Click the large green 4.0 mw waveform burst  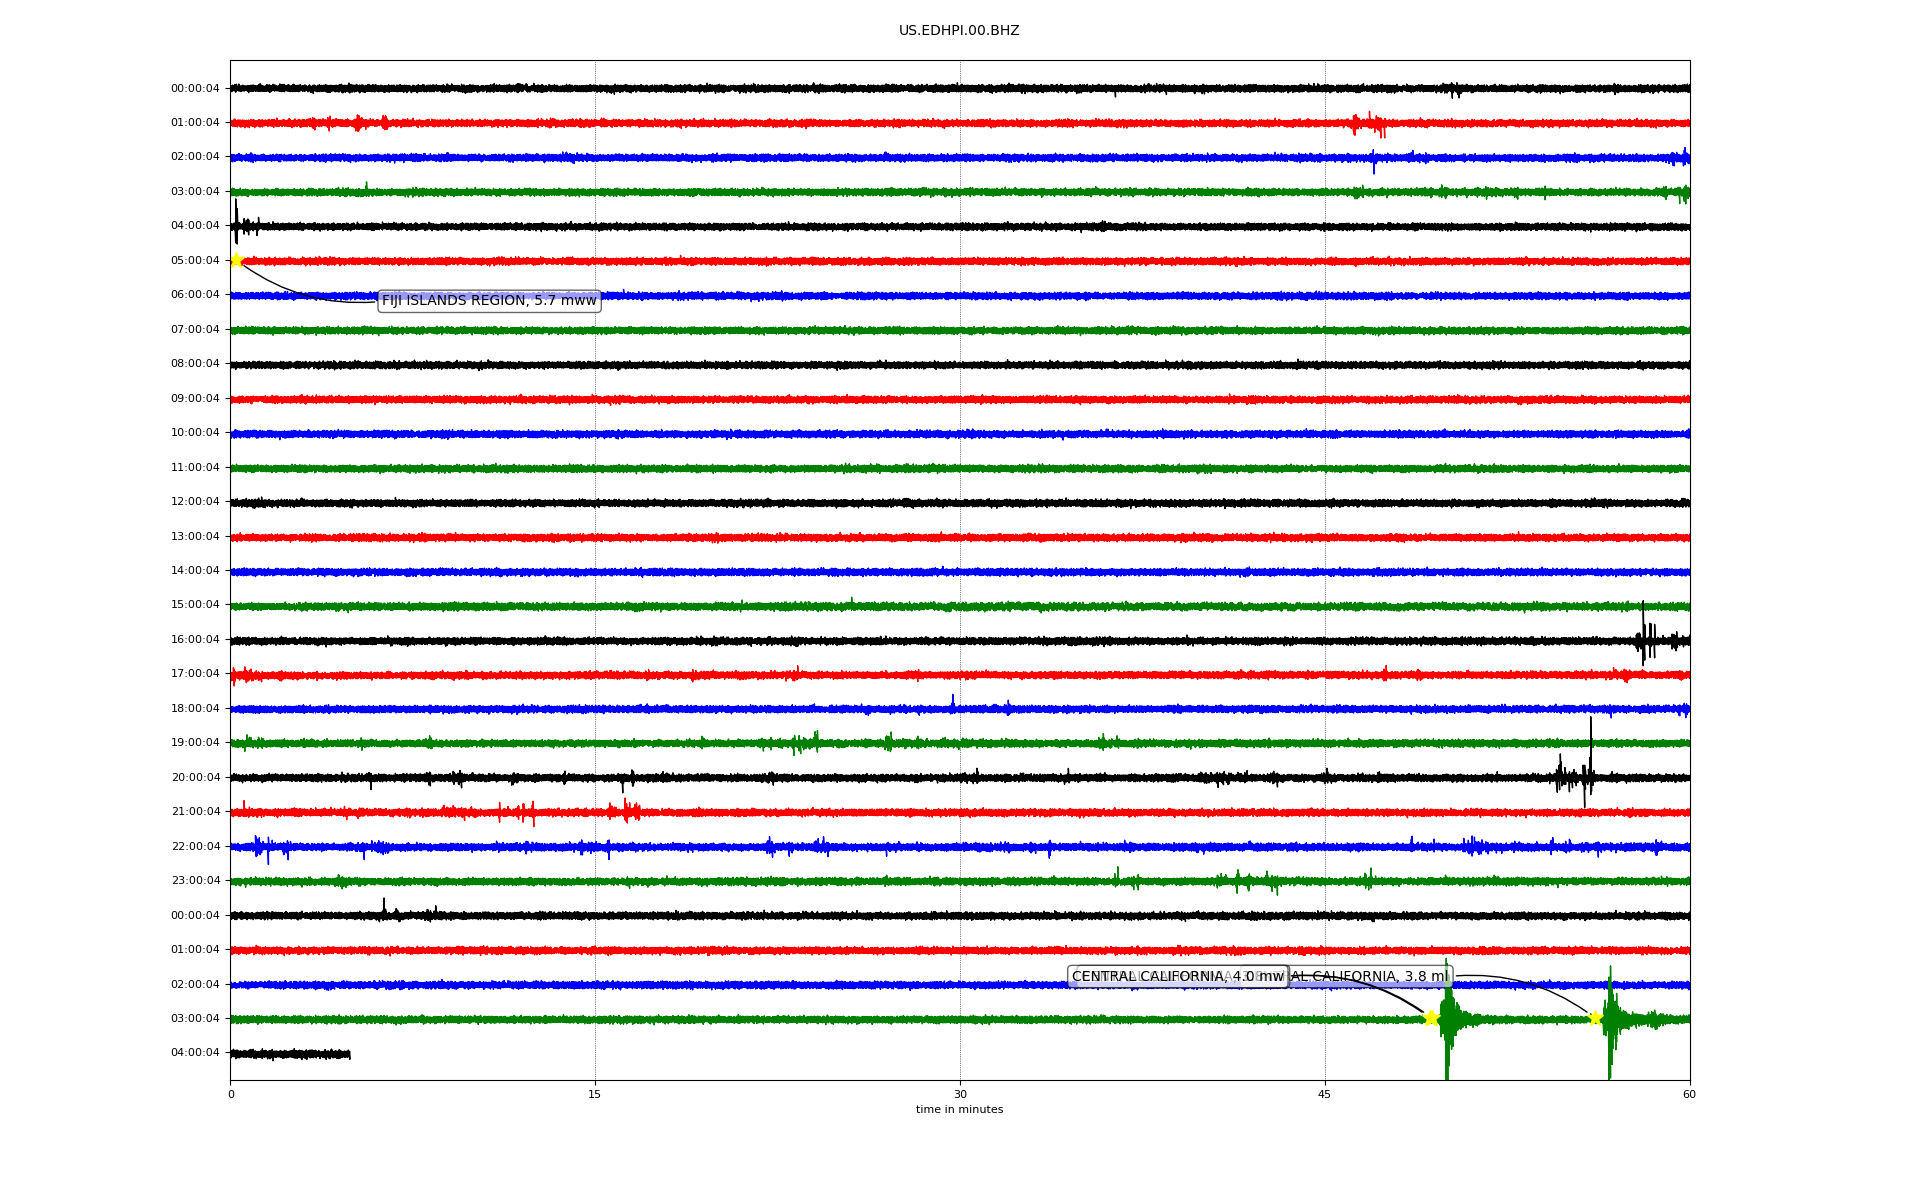pos(1447,1018)
